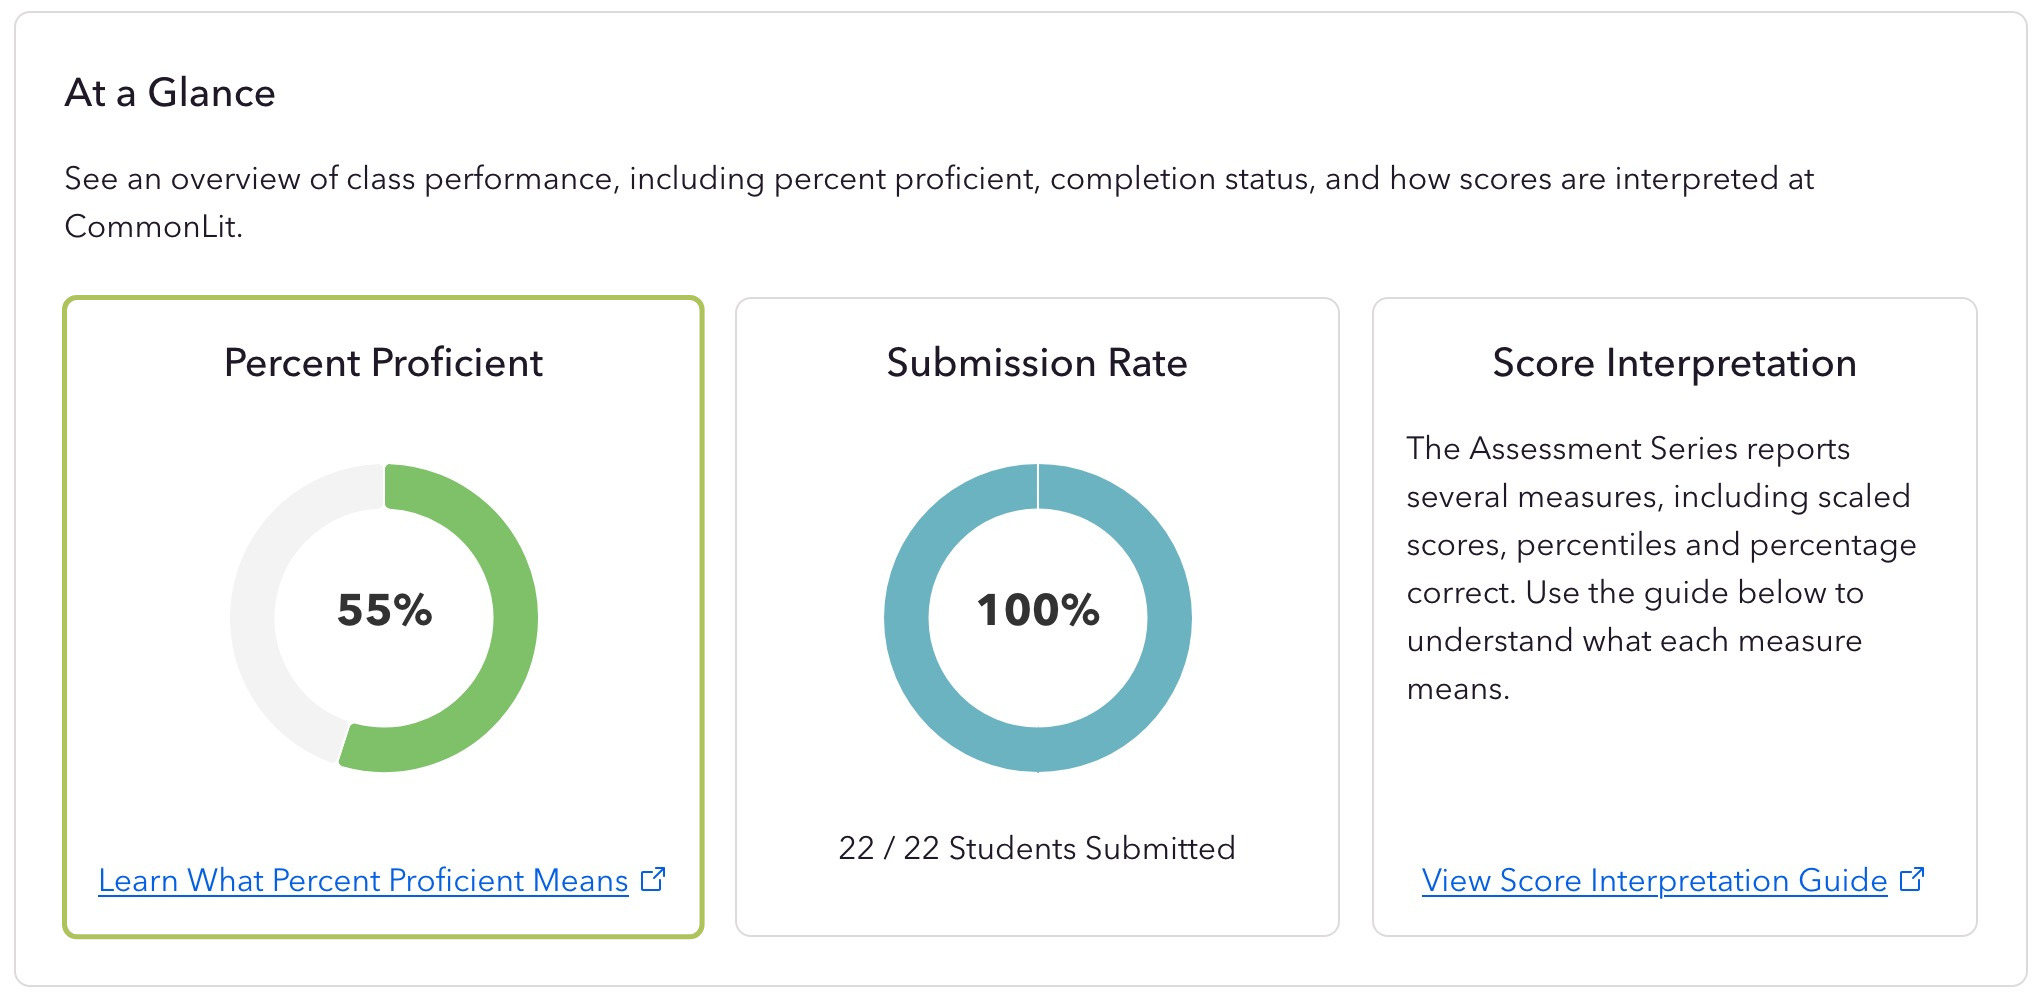Click the At a Glance heading

pyautogui.click(x=170, y=92)
